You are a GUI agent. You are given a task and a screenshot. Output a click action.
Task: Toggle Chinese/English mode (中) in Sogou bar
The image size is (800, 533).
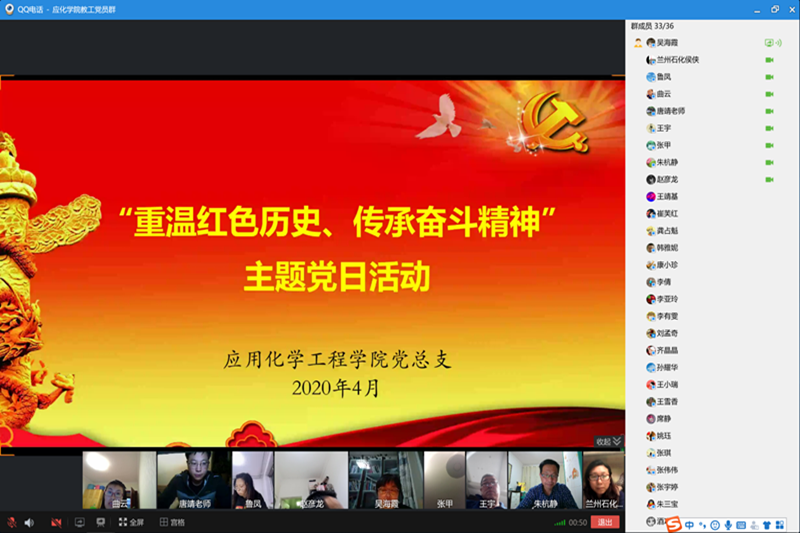(690, 525)
